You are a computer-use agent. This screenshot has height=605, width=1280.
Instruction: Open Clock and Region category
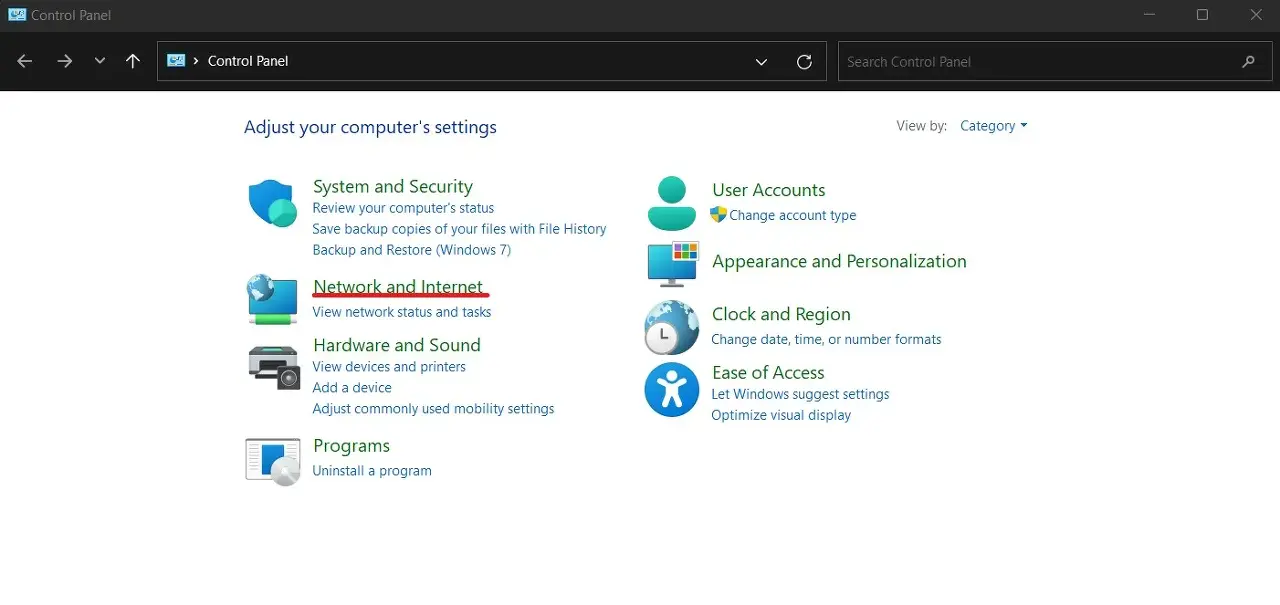[781, 314]
